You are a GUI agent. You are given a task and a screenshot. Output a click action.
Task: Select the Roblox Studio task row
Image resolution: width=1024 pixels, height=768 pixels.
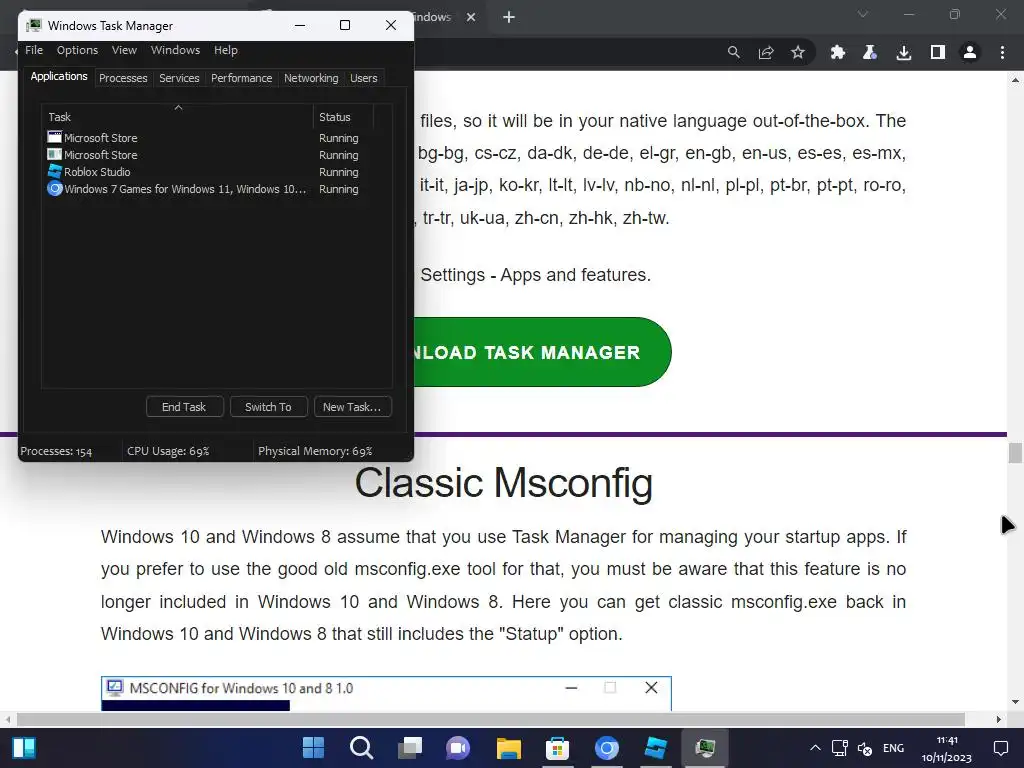pos(207,172)
